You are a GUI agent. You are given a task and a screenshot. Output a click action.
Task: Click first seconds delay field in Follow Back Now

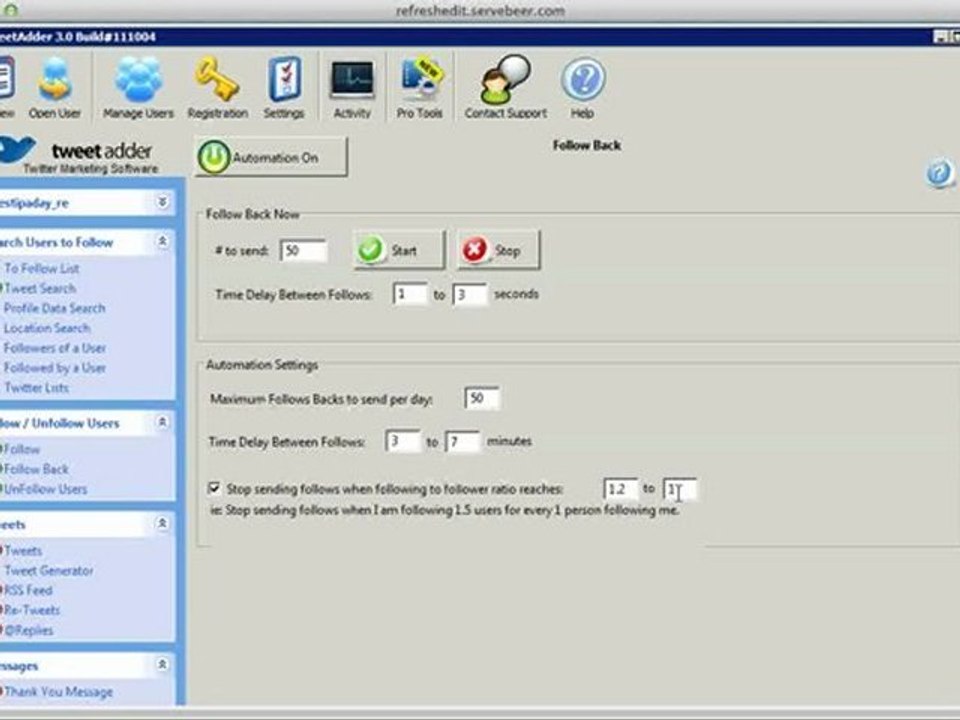click(410, 294)
